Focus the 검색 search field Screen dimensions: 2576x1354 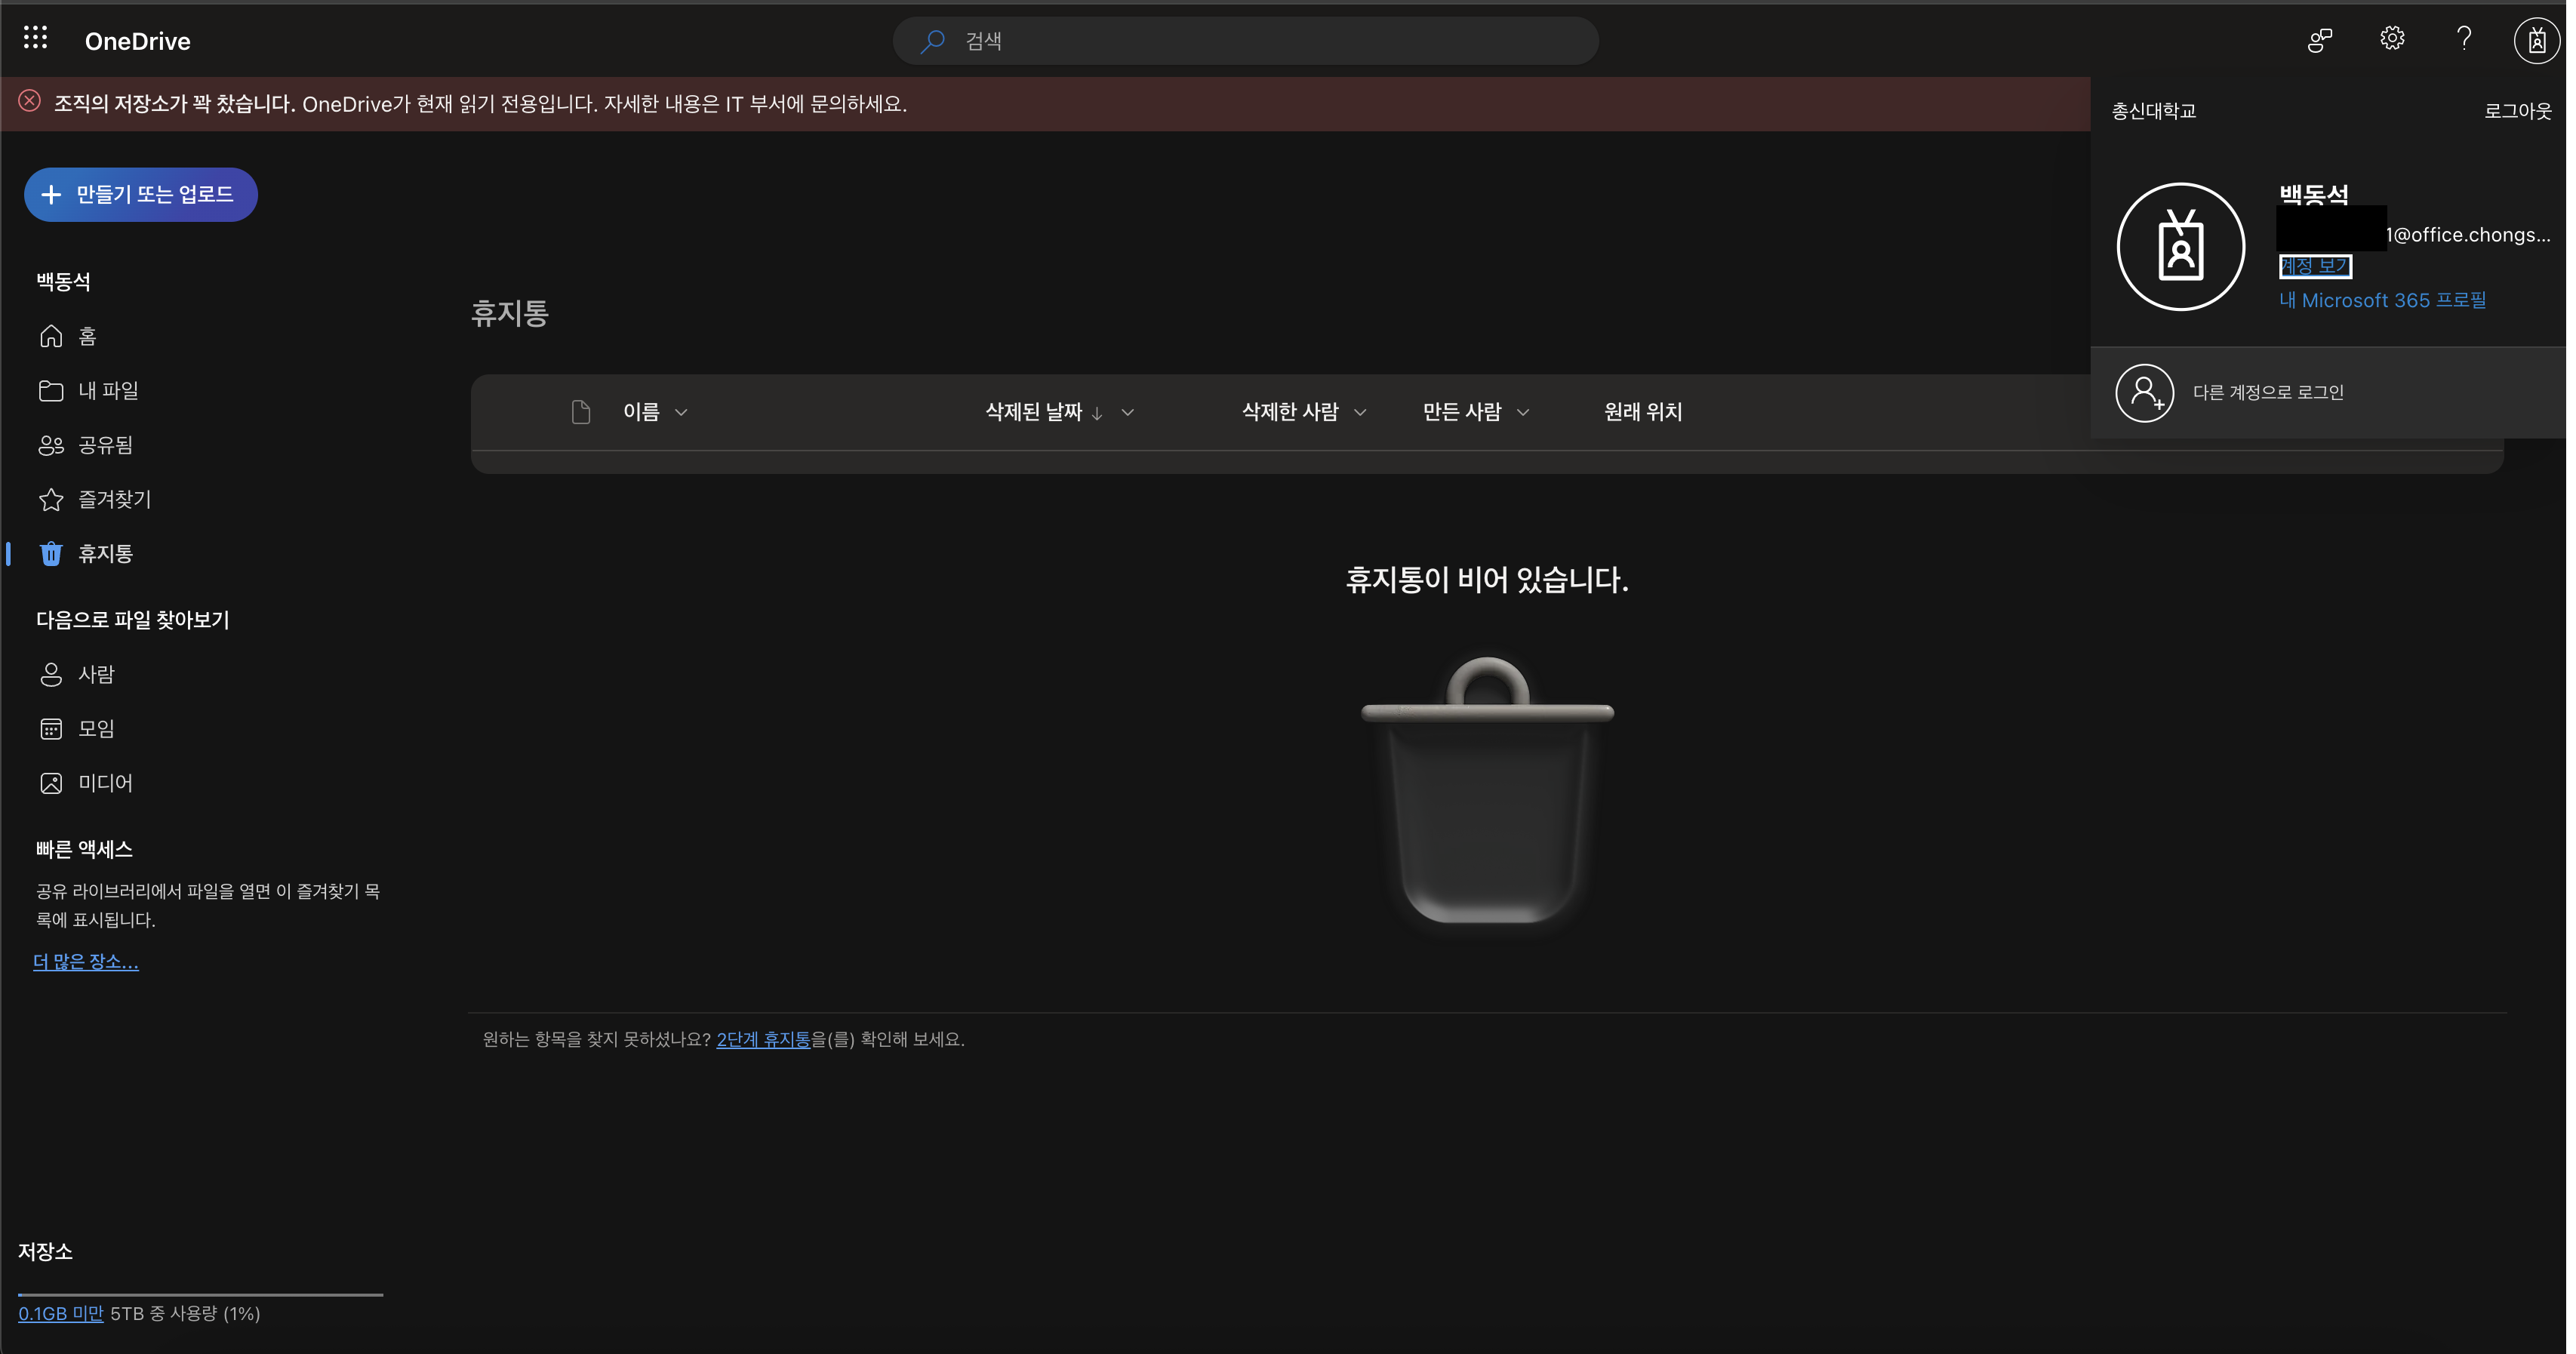[1245, 41]
